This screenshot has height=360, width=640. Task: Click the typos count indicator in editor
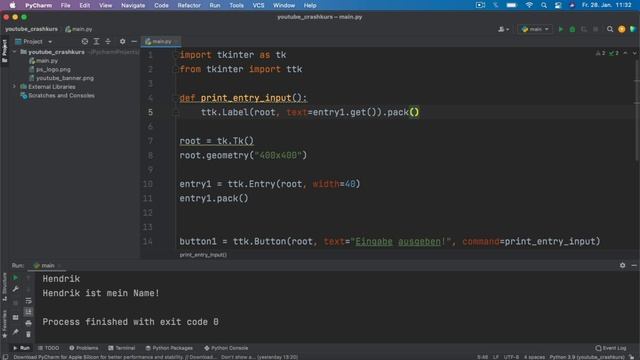(614, 53)
